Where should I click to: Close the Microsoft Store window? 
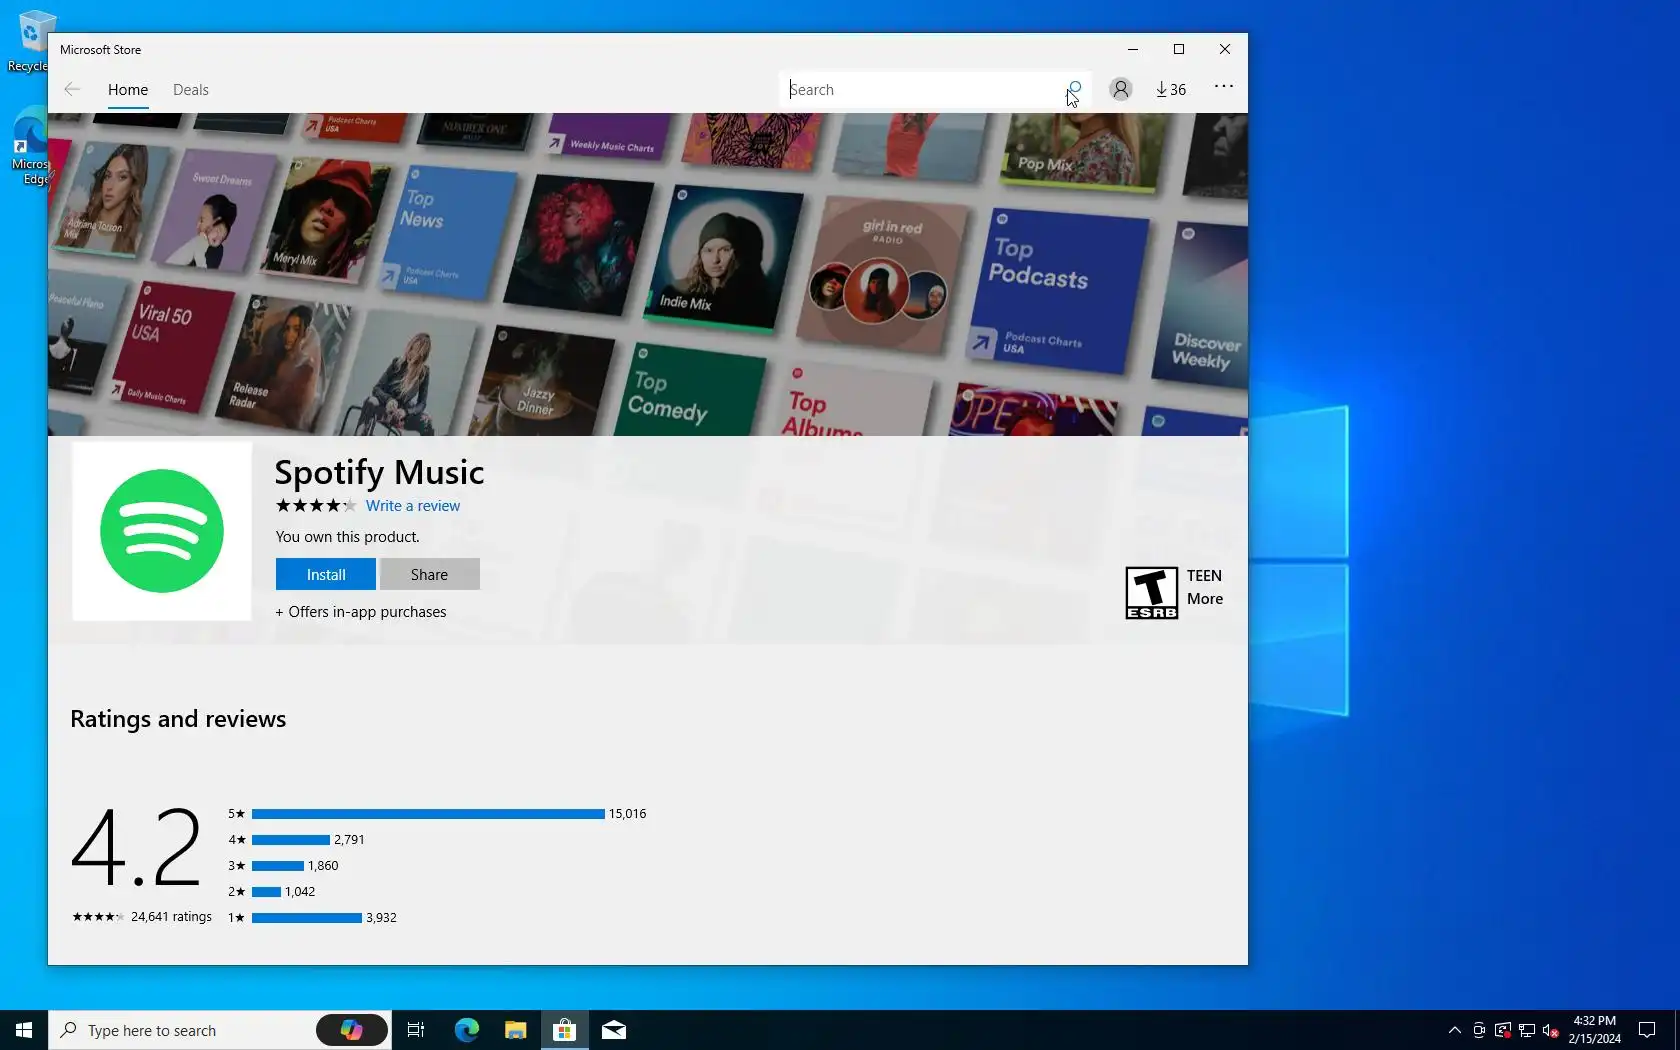[x=1225, y=49]
